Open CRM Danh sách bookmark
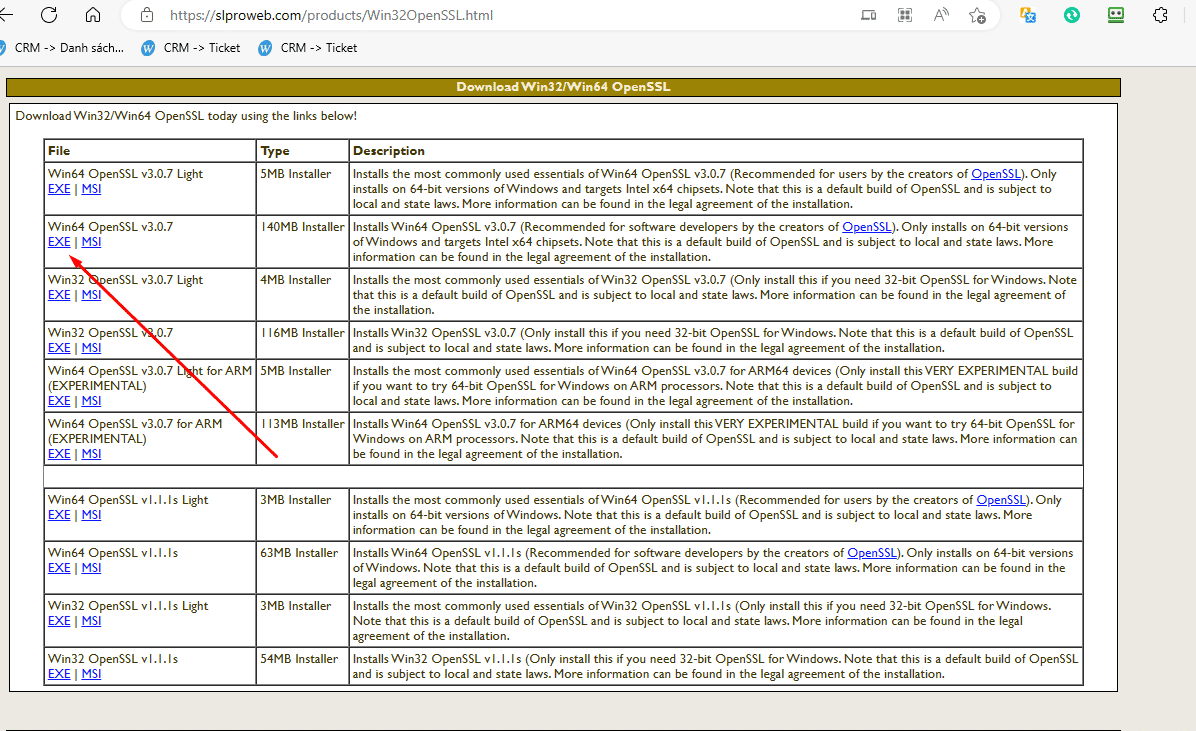 (x=63, y=48)
